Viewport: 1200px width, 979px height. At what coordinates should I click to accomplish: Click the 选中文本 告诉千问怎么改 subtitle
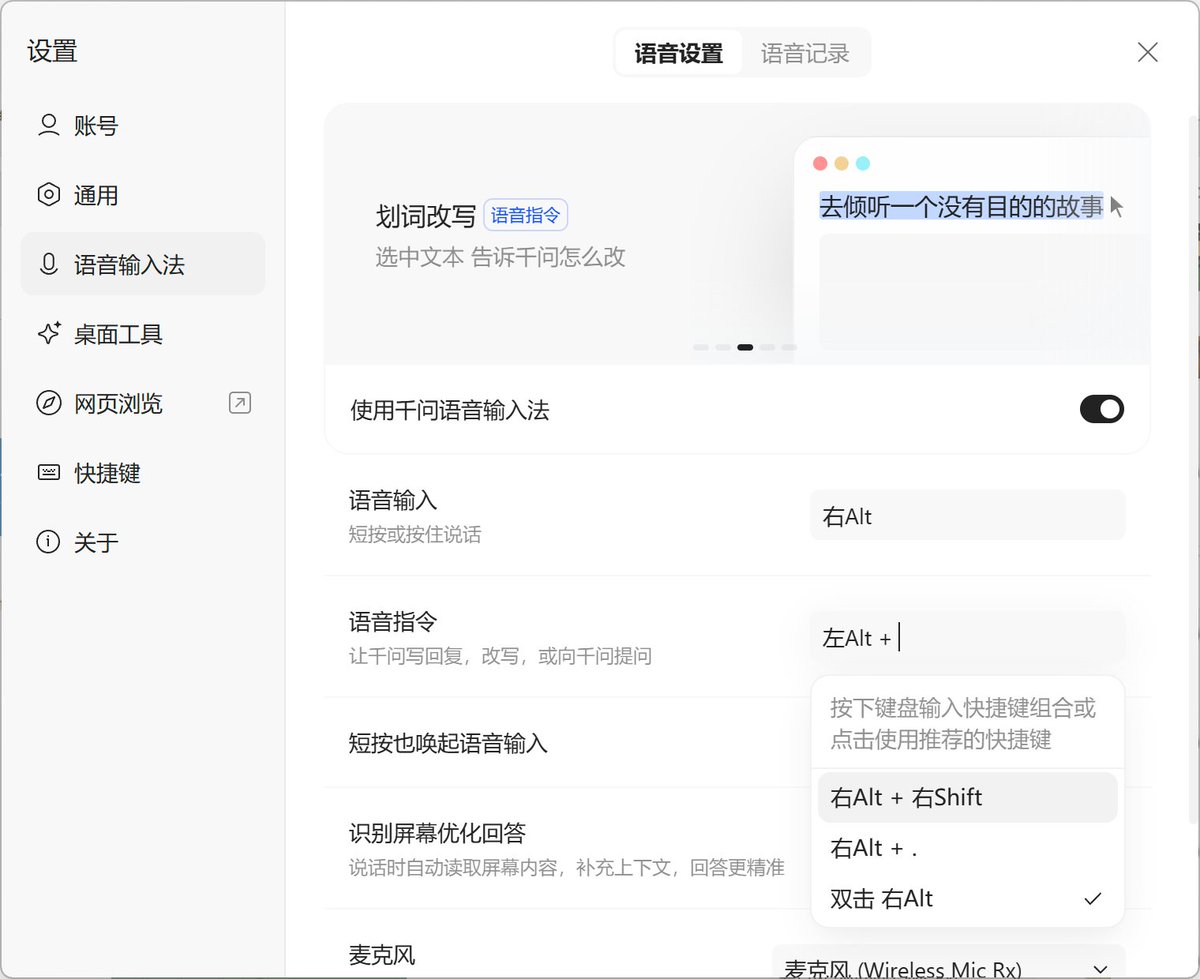point(500,257)
